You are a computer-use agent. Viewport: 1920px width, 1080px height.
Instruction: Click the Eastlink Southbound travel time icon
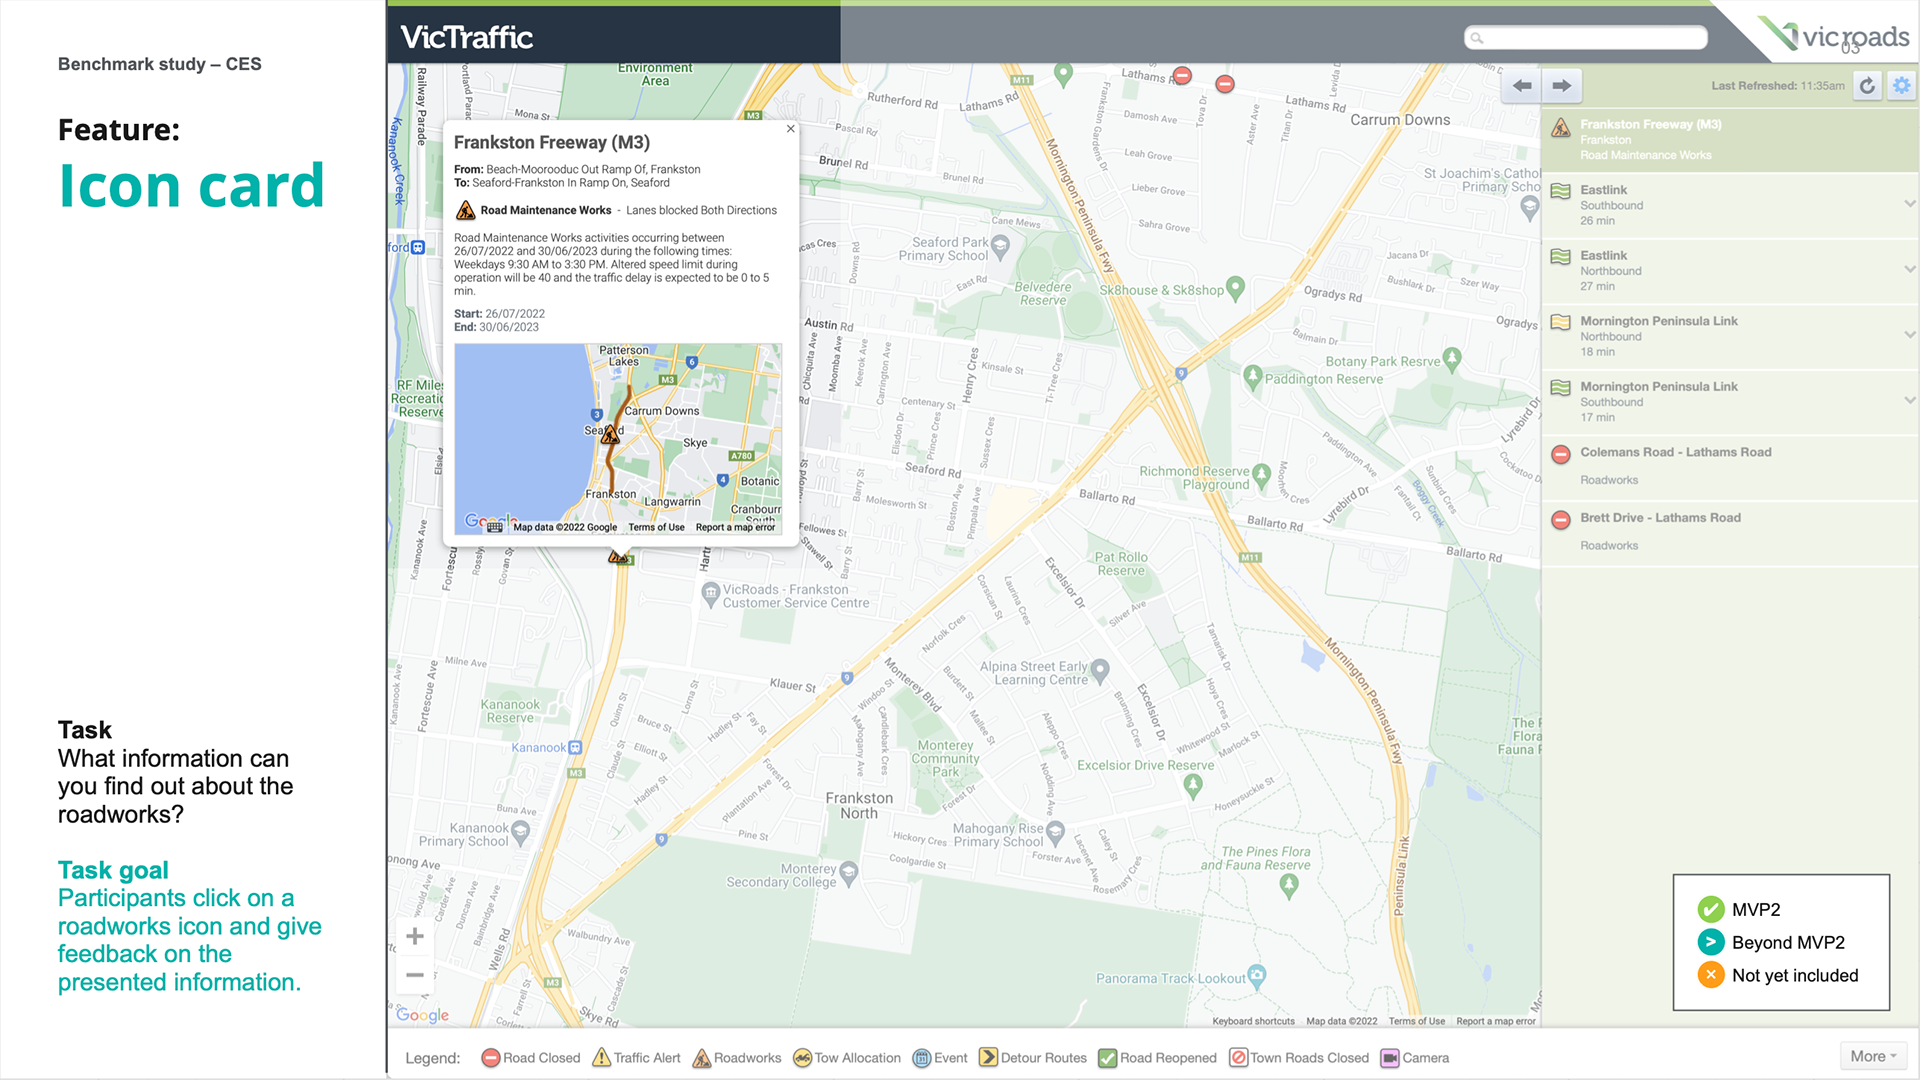pos(1560,191)
